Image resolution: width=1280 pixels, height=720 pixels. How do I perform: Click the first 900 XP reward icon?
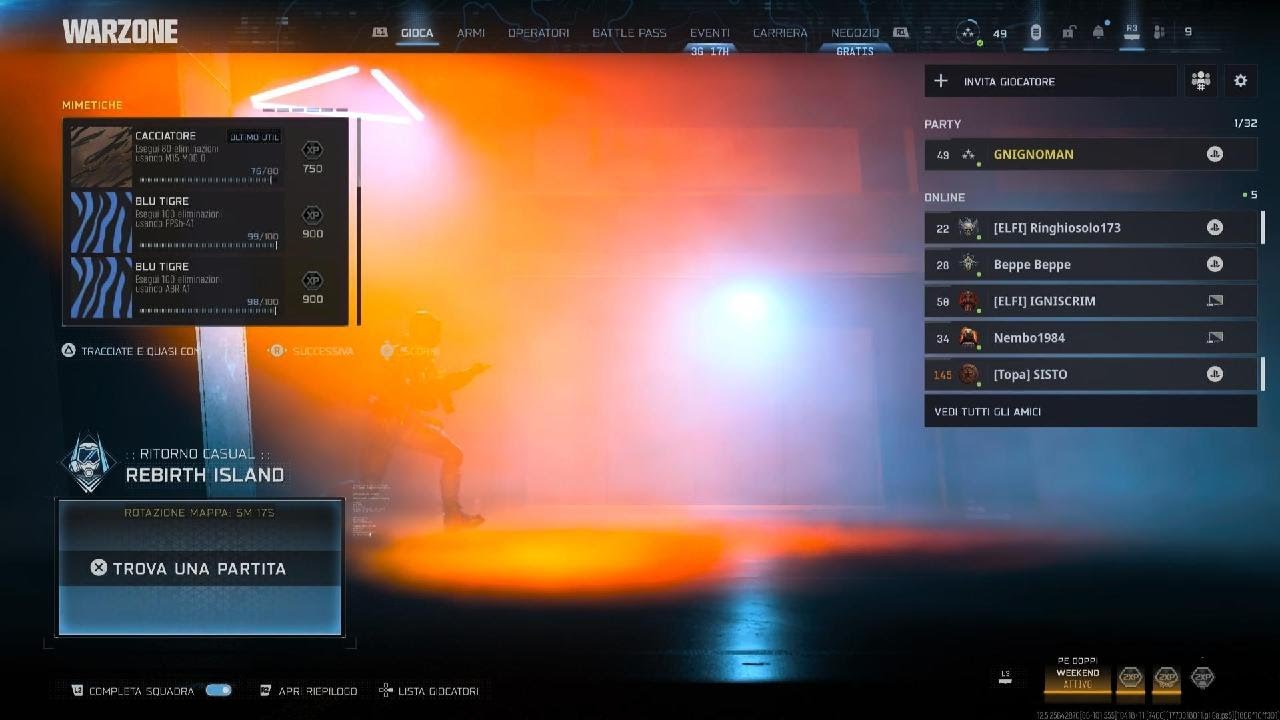pos(312,214)
